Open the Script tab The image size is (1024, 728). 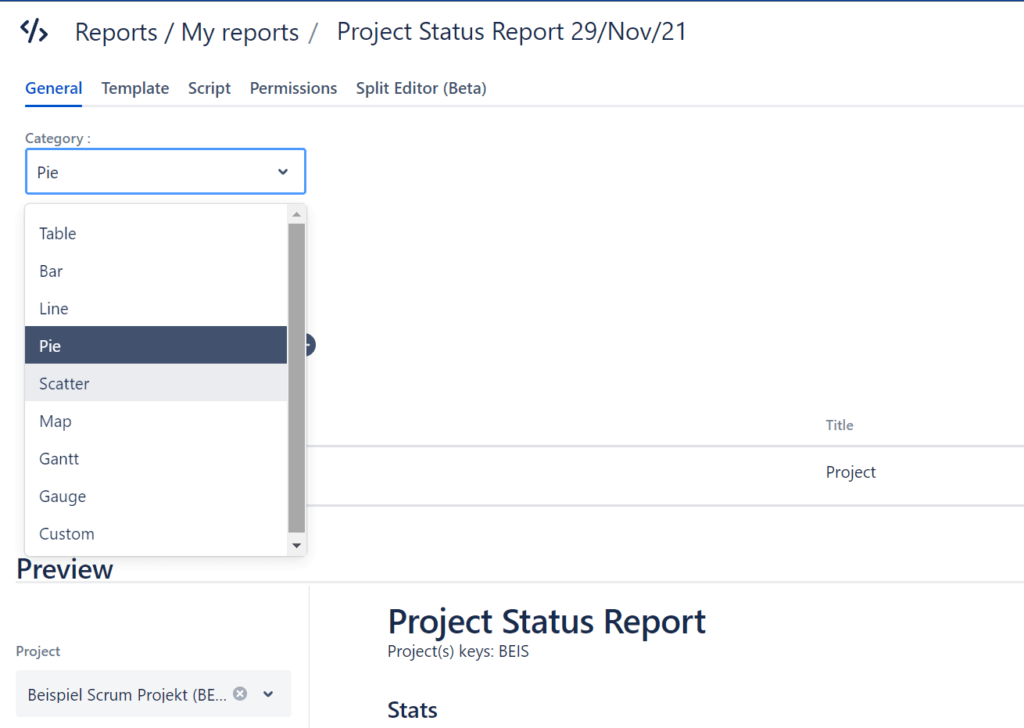tap(209, 88)
